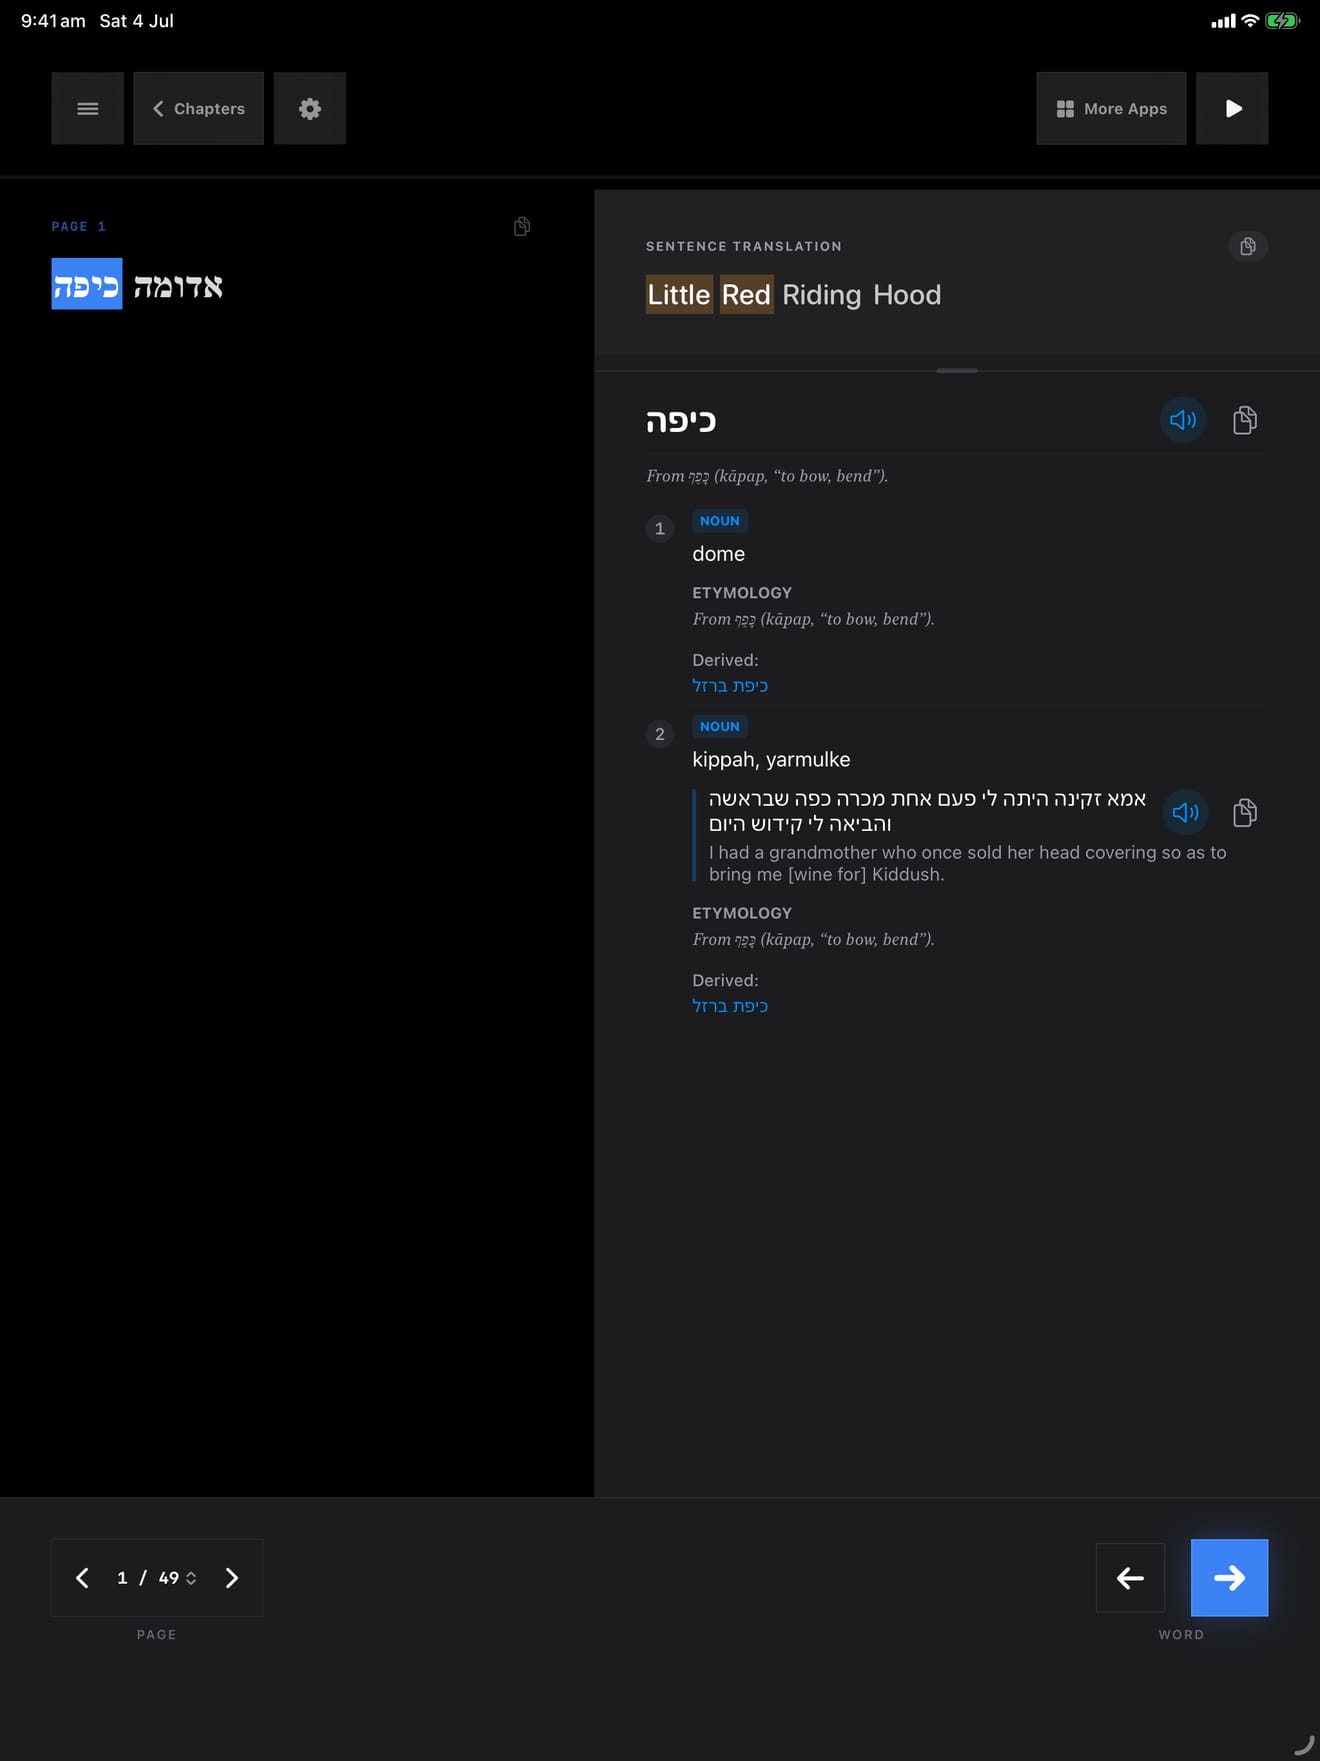This screenshot has width=1320, height=1761.
Task: Copy the dictionary headword כיפה
Action: [1245, 420]
